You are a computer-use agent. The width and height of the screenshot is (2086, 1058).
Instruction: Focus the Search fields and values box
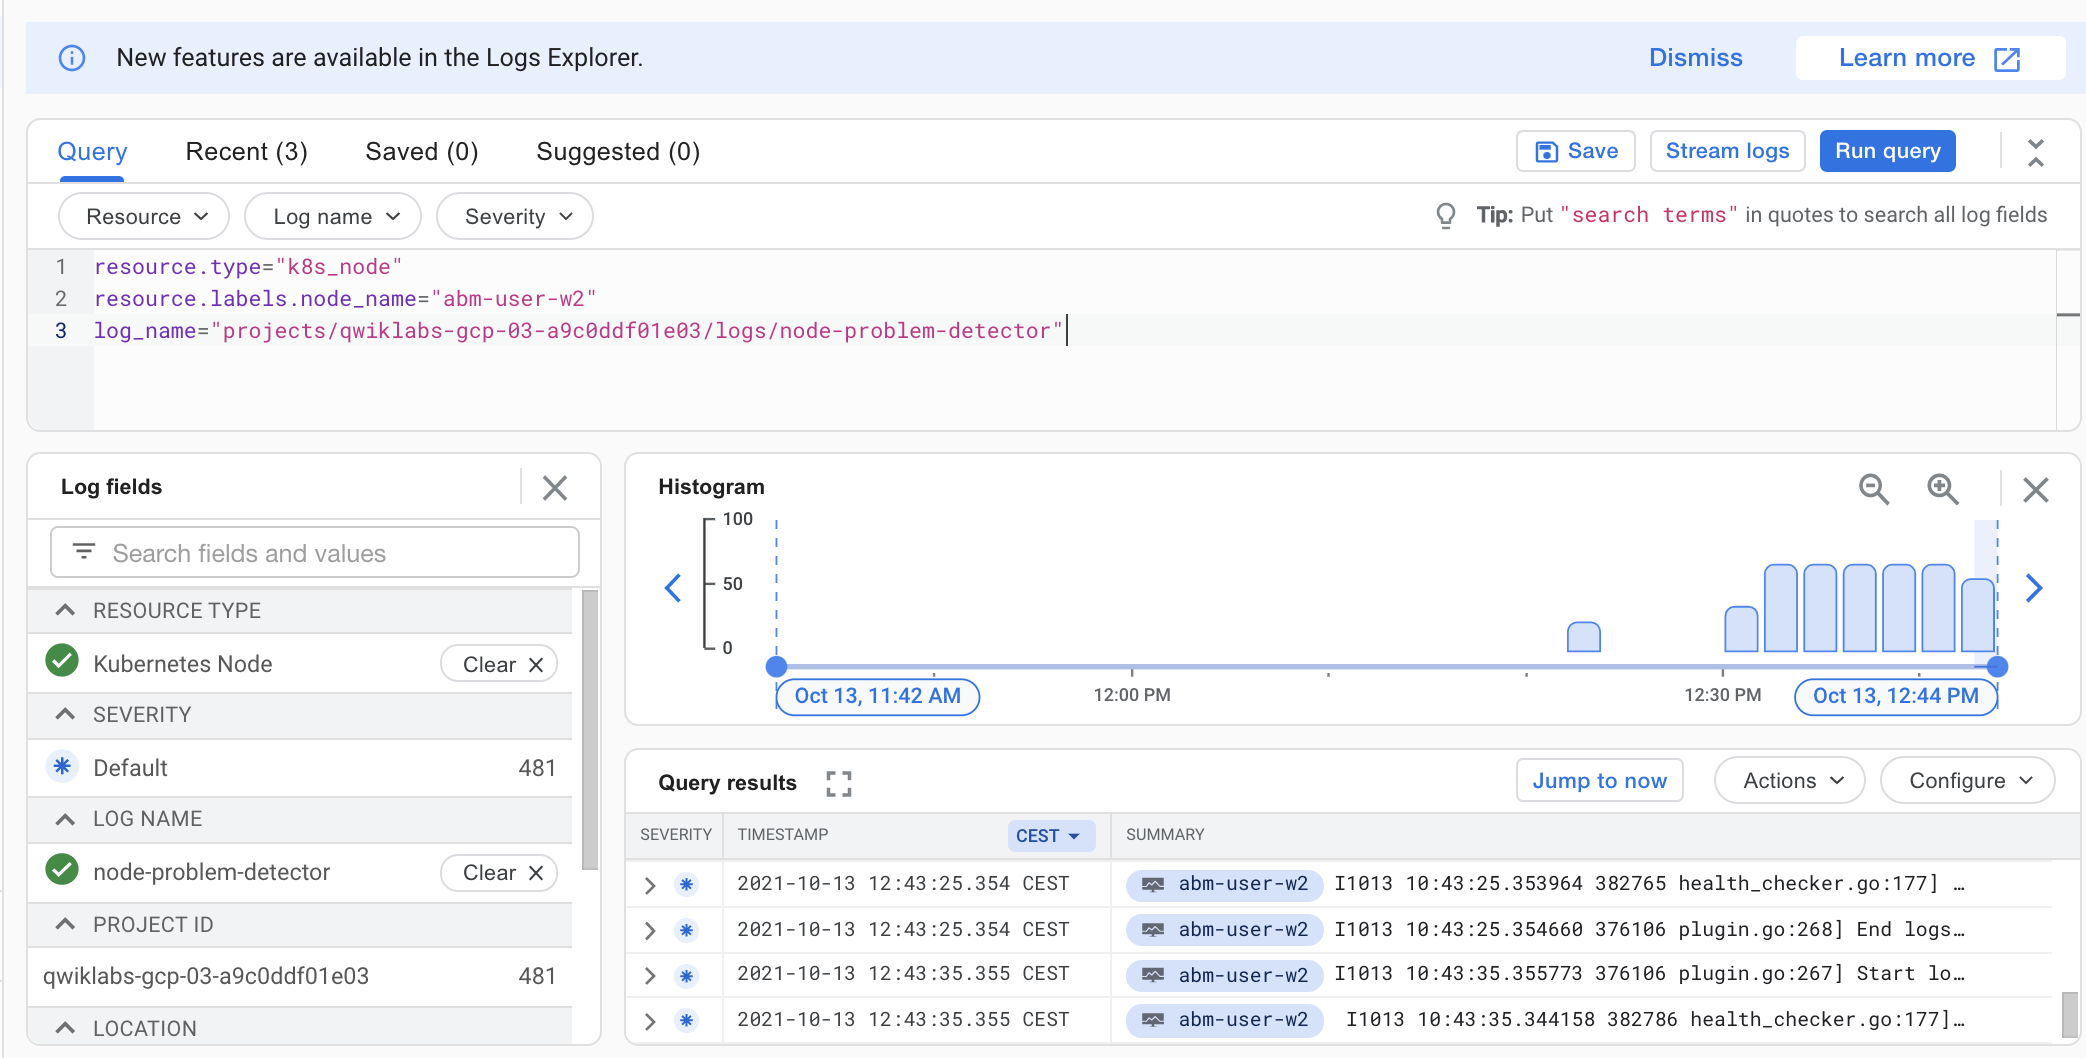tap(315, 553)
